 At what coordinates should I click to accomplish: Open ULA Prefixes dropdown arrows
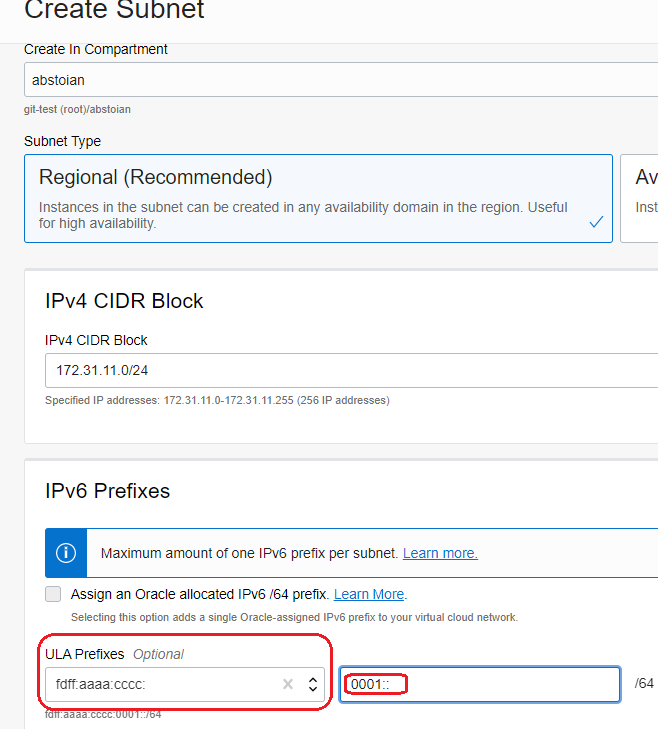pyautogui.click(x=312, y=684)
